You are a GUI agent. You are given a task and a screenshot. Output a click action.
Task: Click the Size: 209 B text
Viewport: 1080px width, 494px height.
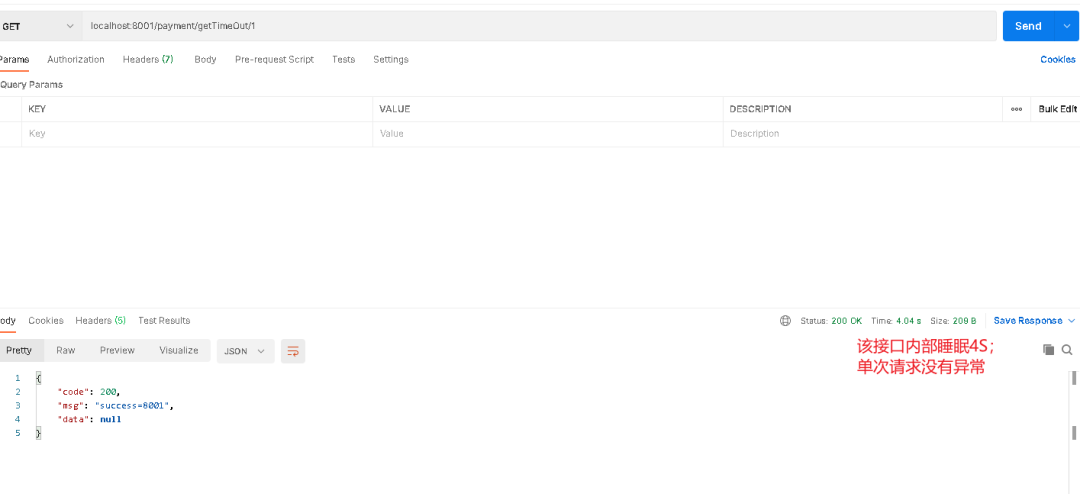pyautogui.click(x=953, y=320)
